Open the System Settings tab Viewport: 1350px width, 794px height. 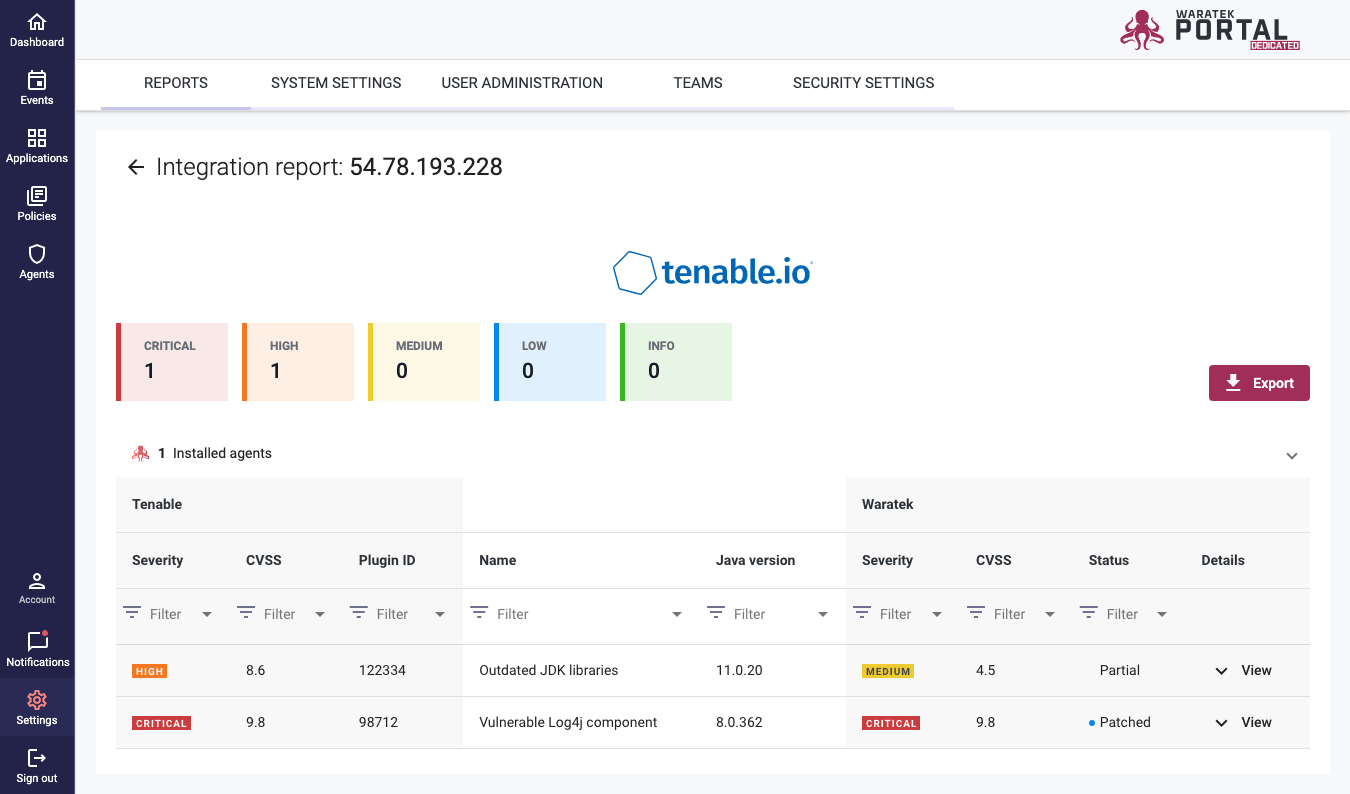point(336,83)
